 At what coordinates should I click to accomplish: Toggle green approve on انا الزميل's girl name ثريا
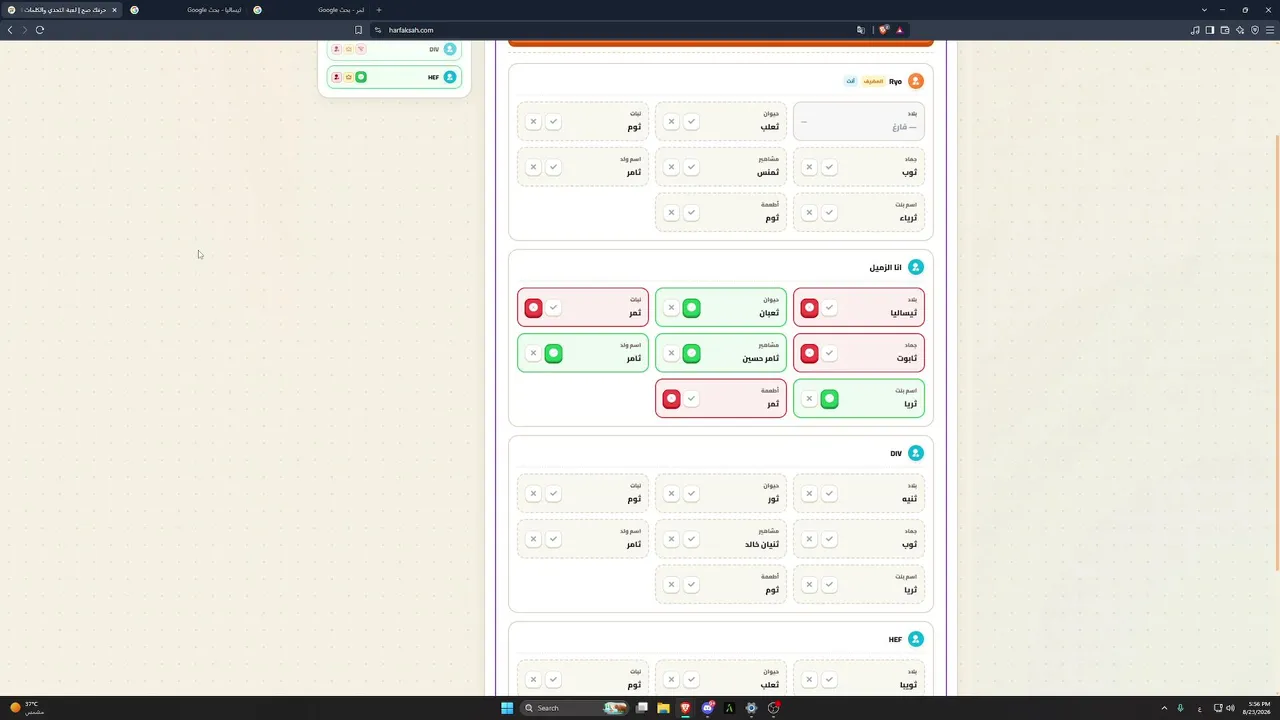click(829, 399)
